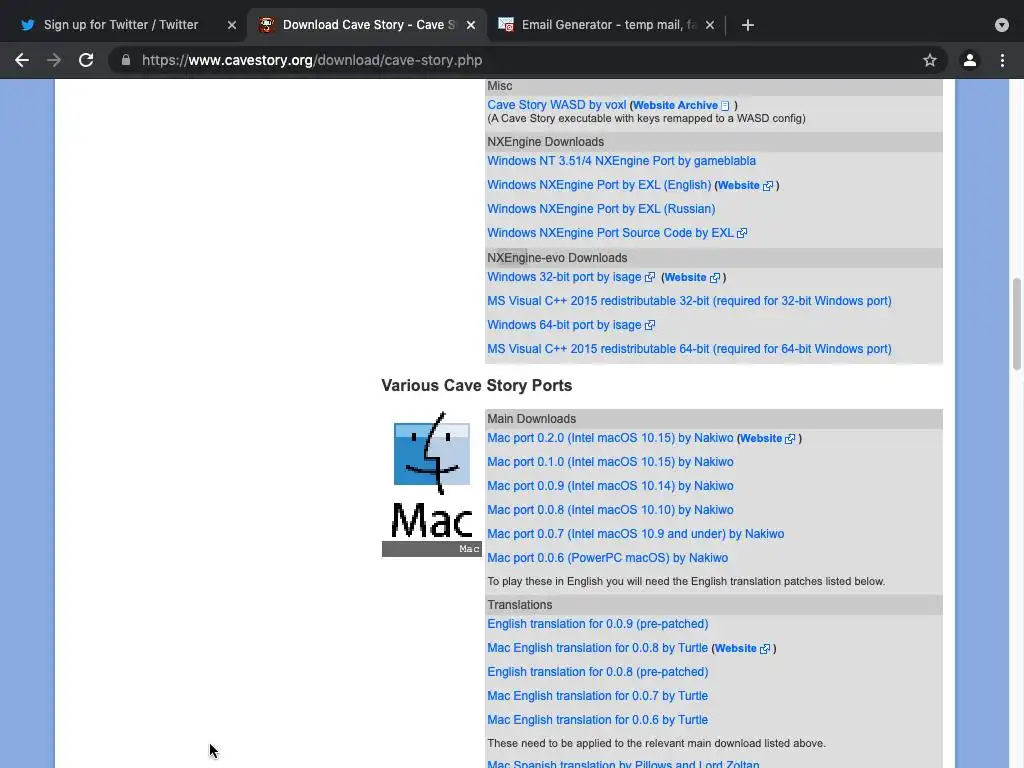This screenshot has height=768, width=1024.
Task: Open Cave Story WASD by voxl link
Action: (556, 104)
